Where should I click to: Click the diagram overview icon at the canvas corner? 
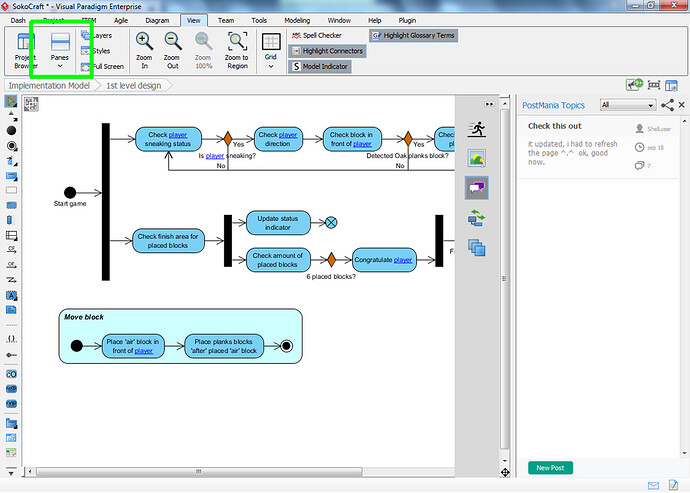[31, 104]
